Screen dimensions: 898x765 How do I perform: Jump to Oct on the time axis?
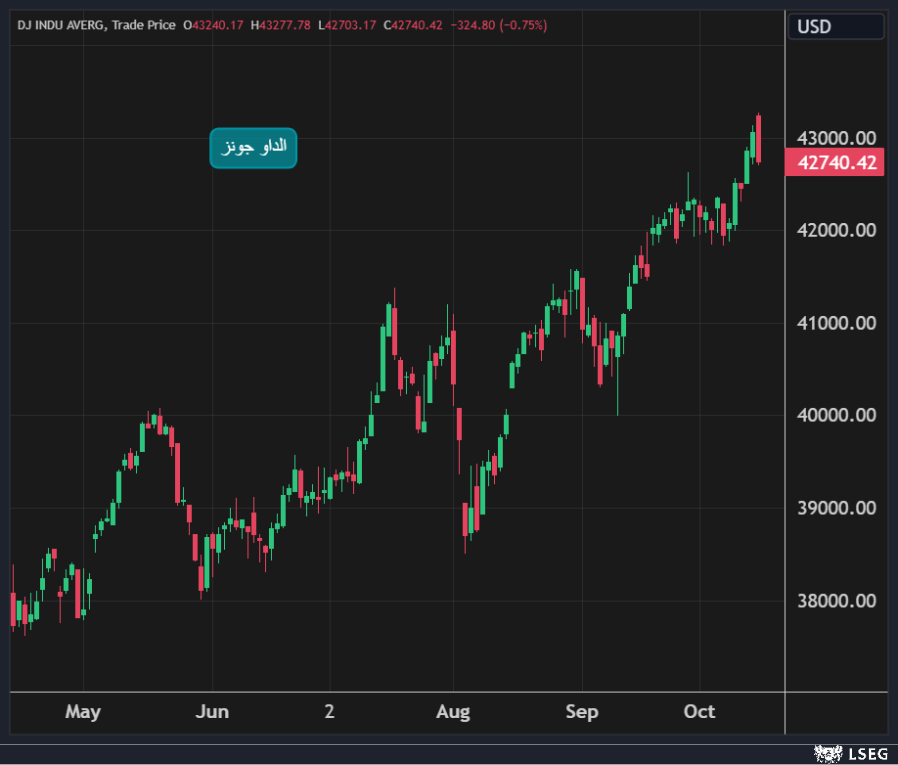pyautogui.click(x=699, y=712)
